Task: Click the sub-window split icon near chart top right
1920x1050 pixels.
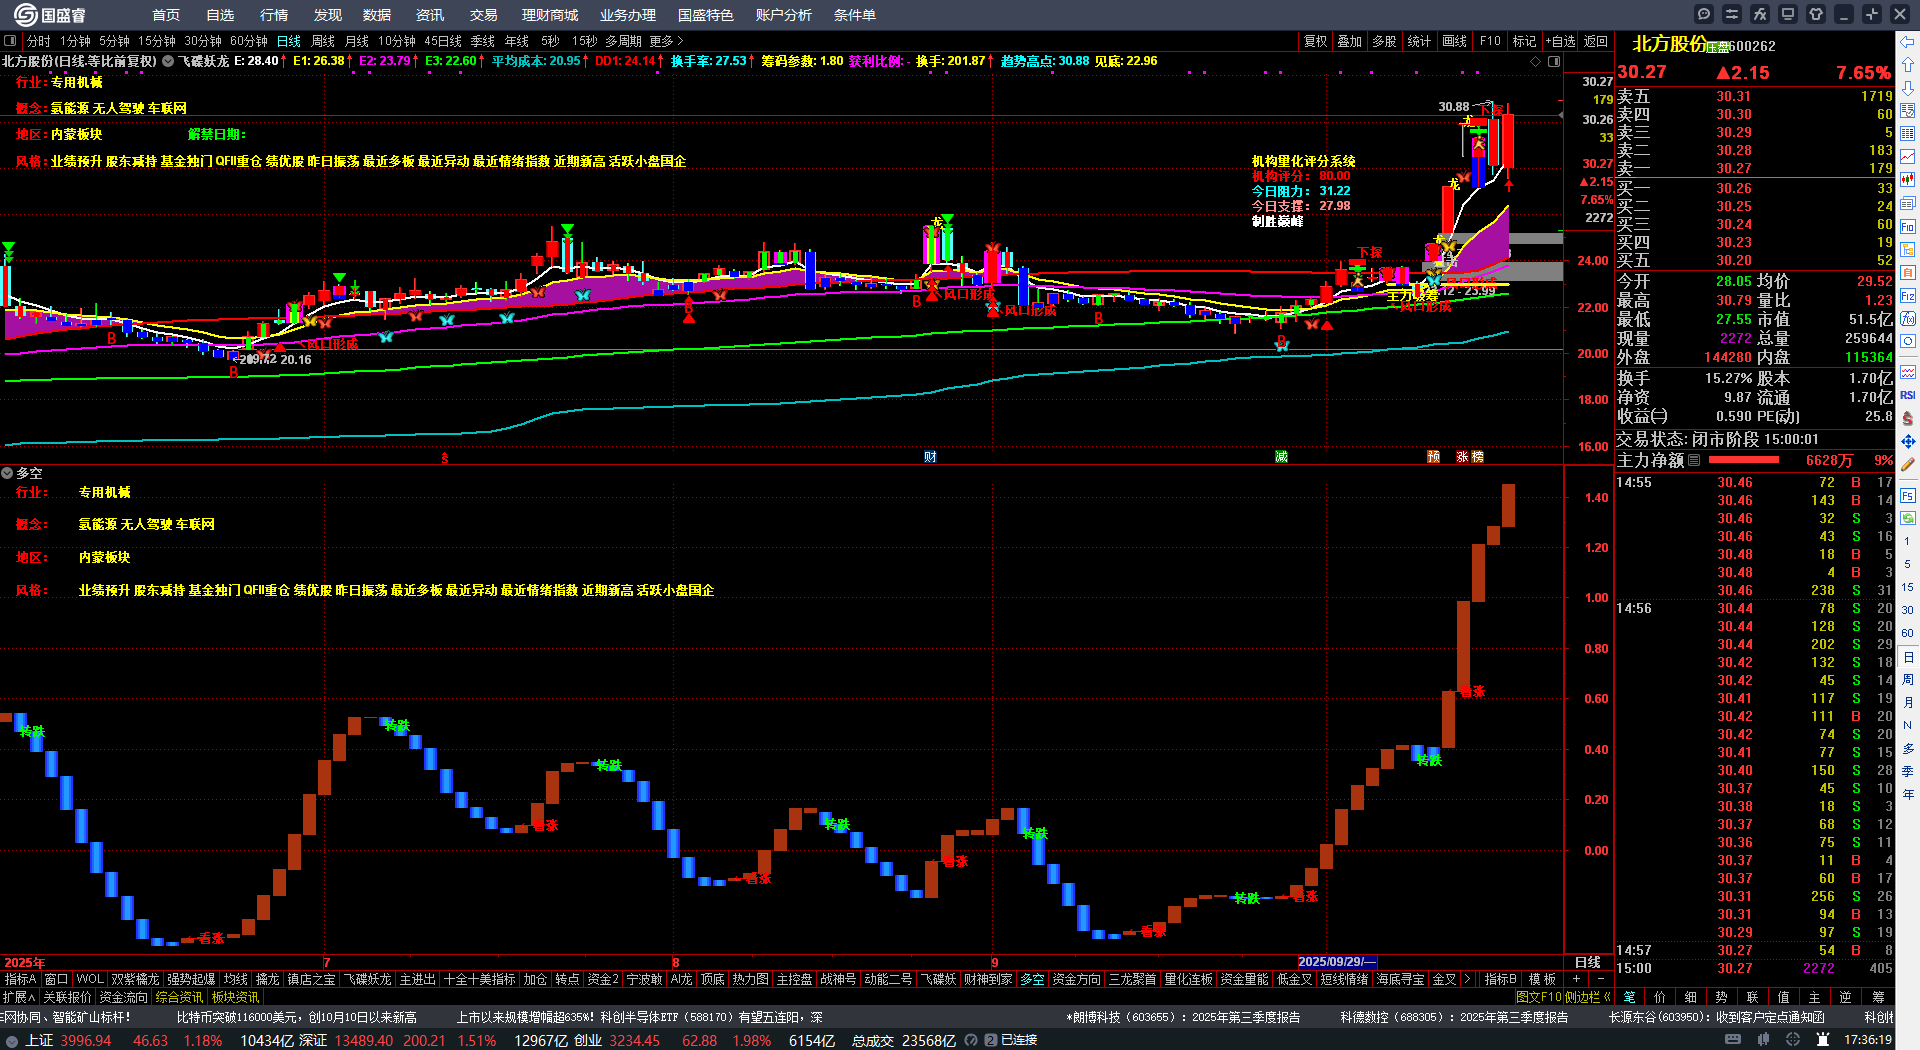Action: coord(1554,62)
